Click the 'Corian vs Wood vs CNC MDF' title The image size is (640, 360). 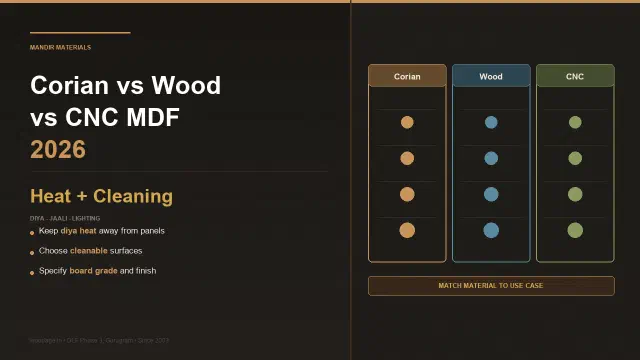(x=125, y=101)
